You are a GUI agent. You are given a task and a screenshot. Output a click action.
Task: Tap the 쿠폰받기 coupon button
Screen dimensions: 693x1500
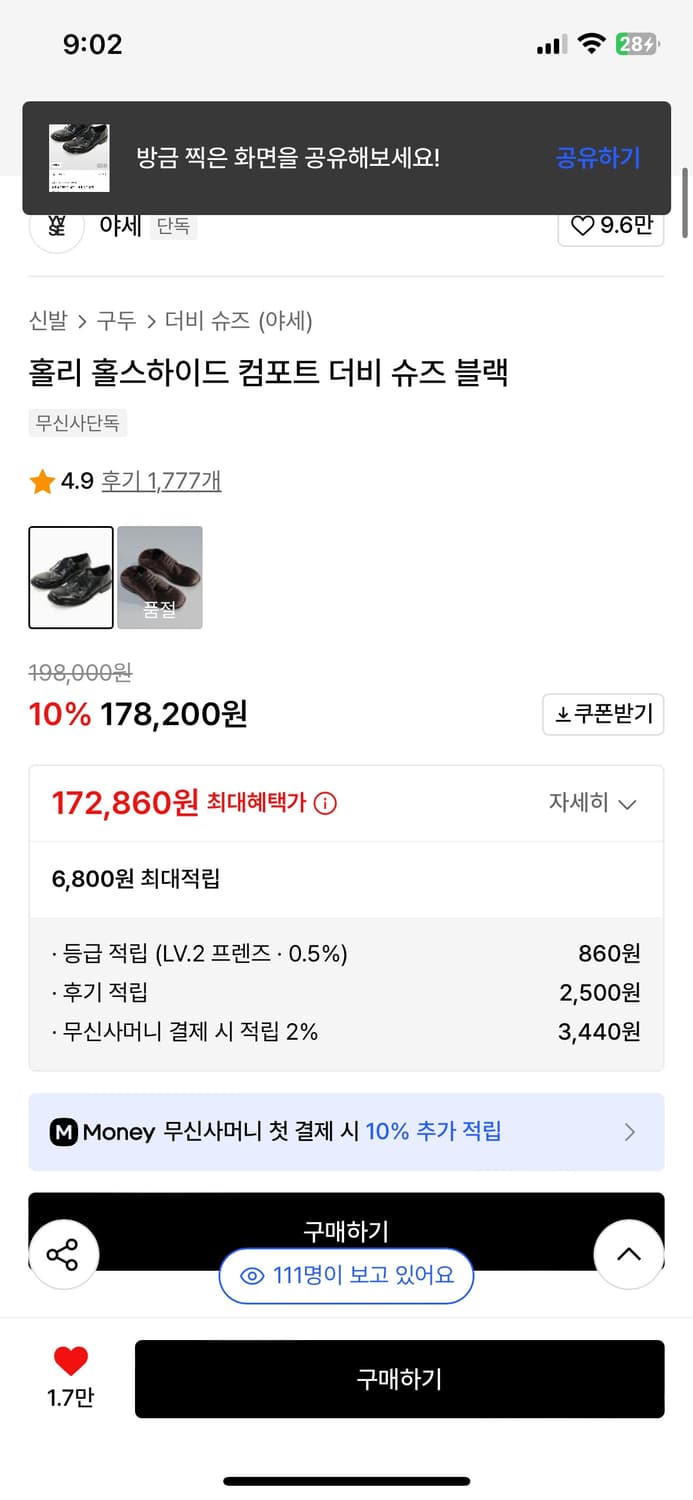603,714
